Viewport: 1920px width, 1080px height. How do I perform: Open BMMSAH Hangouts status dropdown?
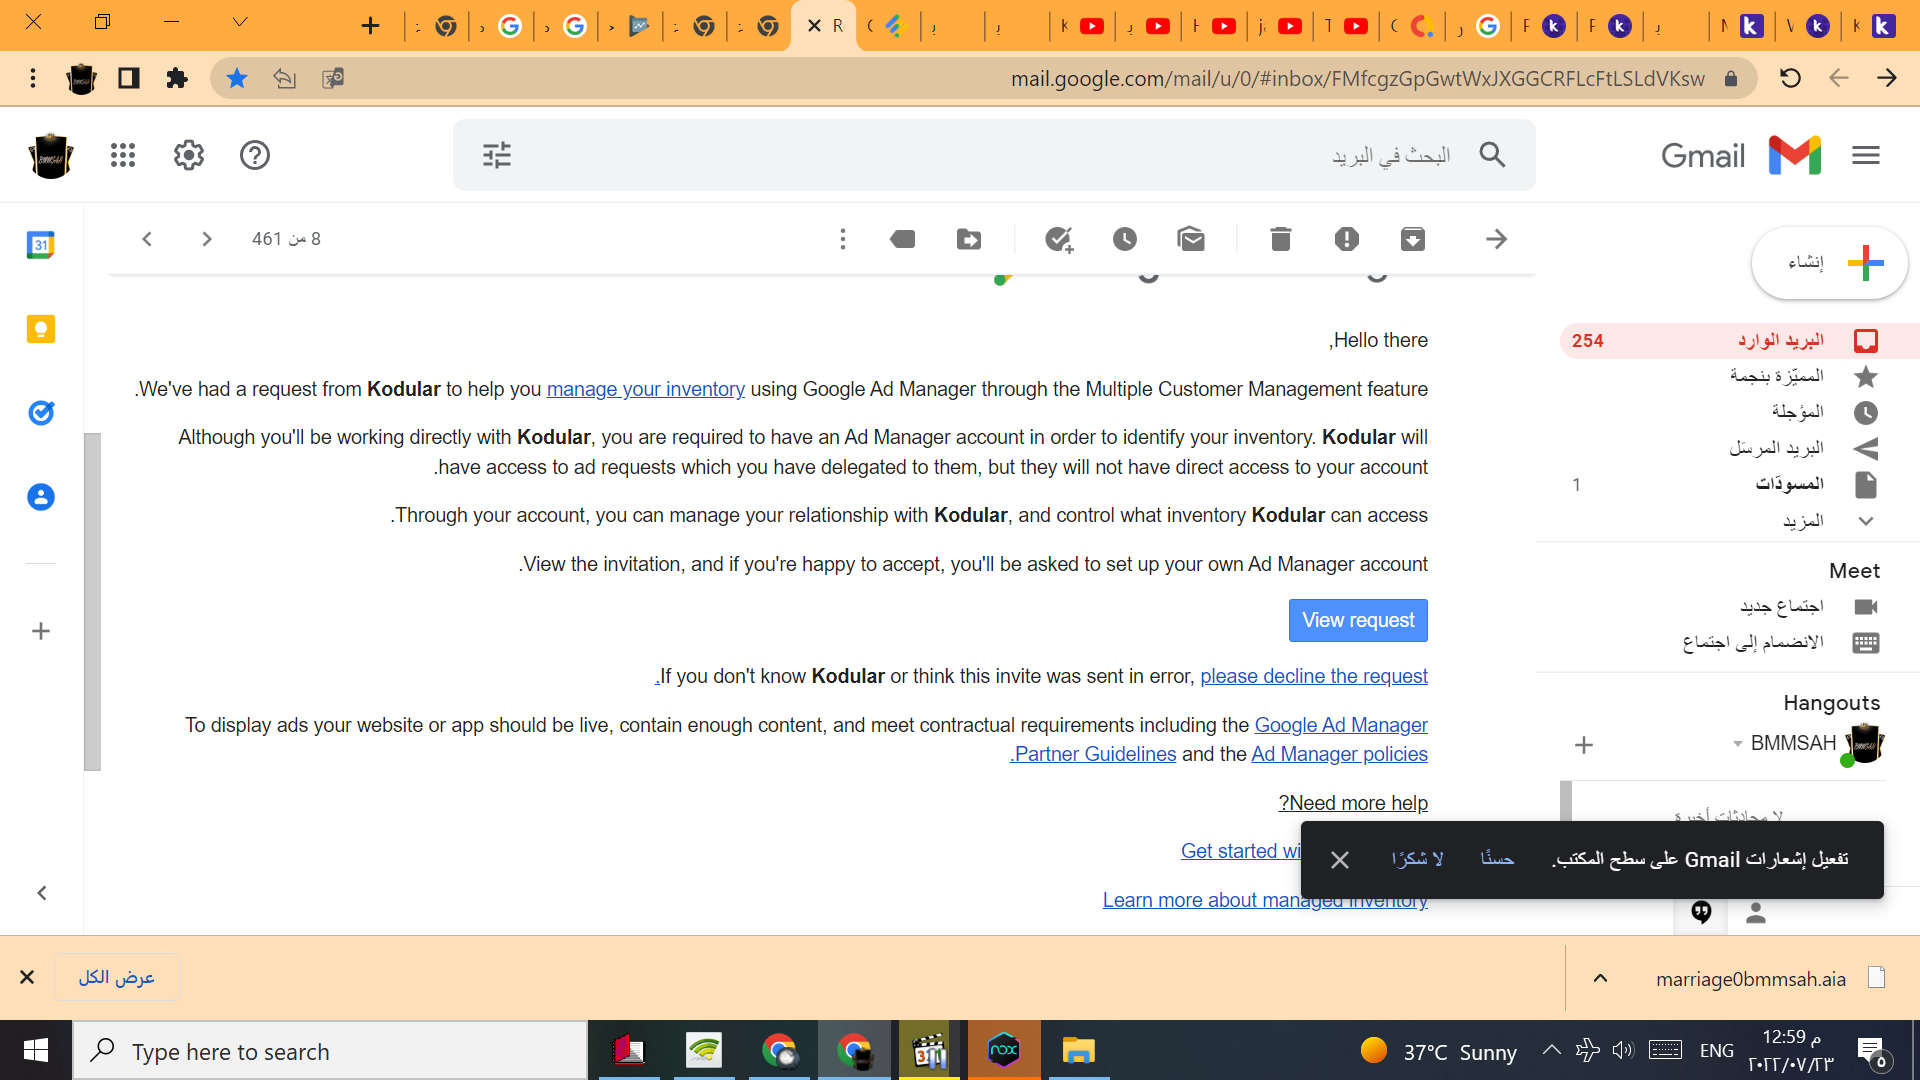pos(1738,743)
